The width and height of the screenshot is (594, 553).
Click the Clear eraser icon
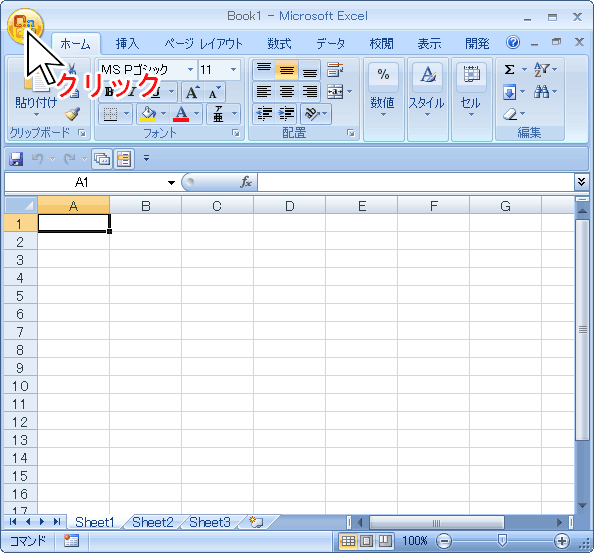point(510,114)
